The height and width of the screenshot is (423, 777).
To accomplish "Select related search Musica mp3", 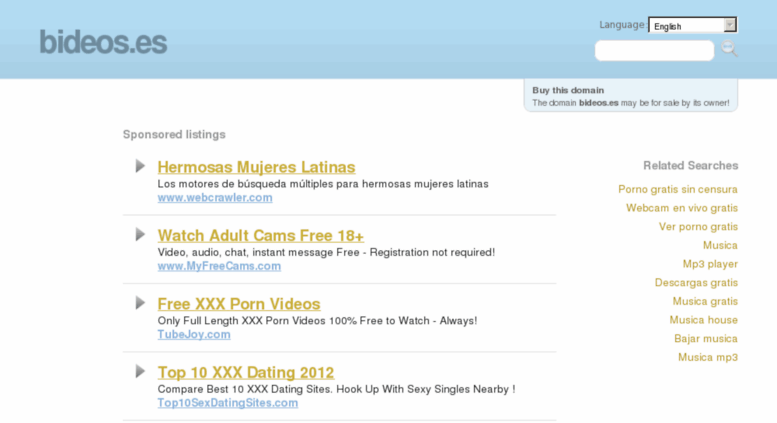I will 708,357.
